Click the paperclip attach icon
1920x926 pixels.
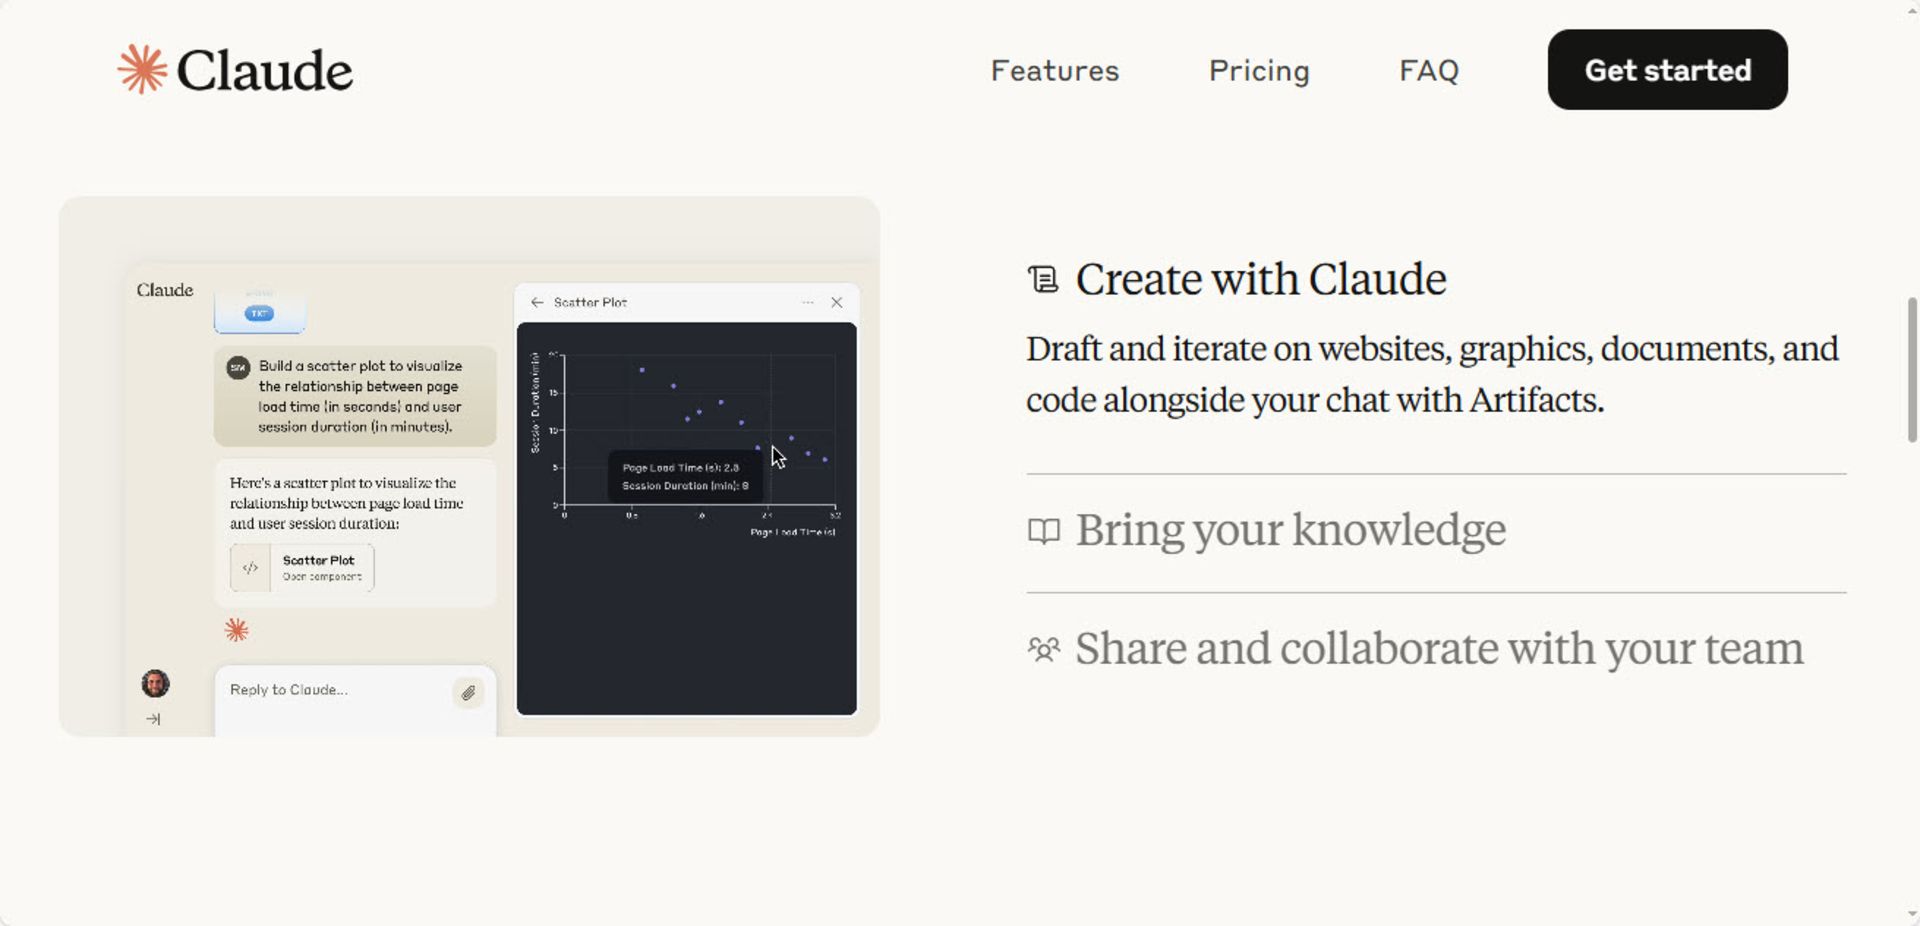[x=468, y=692]
